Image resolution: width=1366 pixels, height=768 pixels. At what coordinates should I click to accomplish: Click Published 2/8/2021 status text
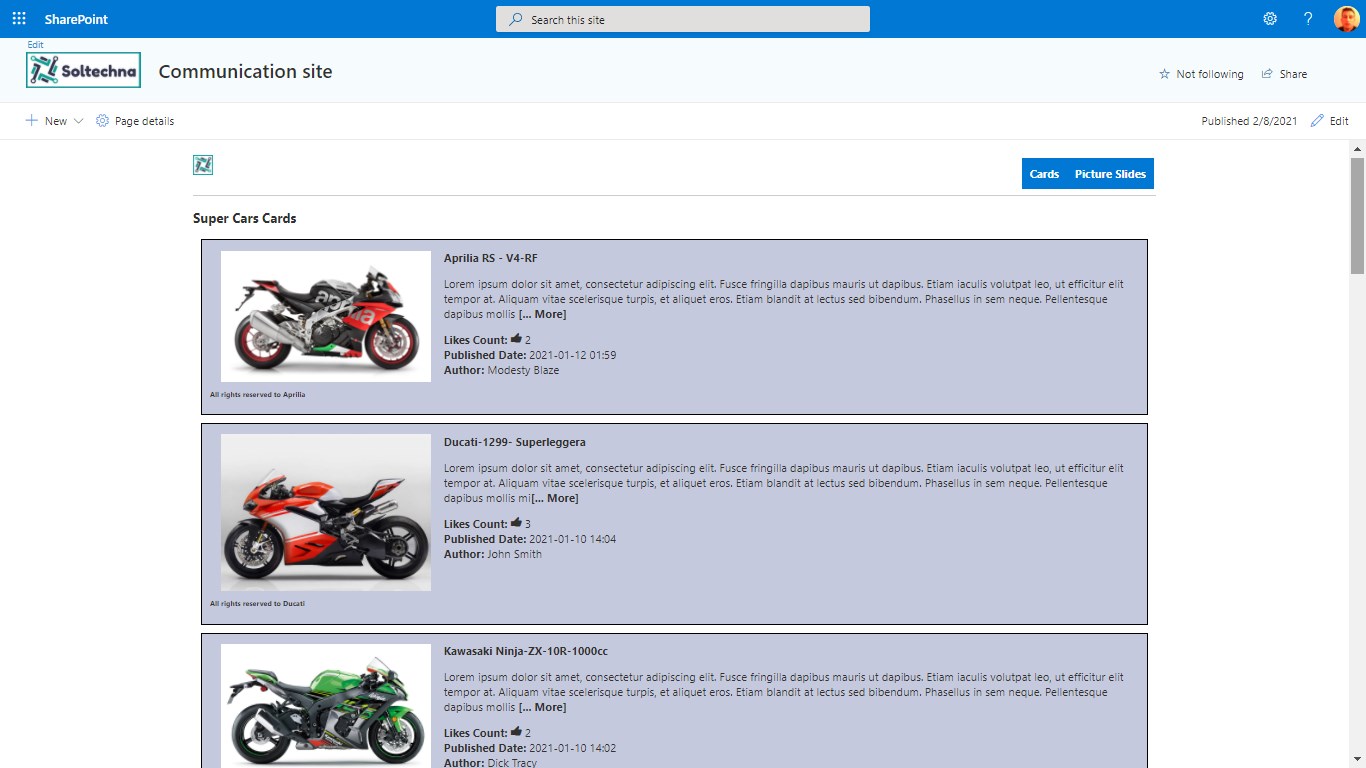(x=1249, y=121)
